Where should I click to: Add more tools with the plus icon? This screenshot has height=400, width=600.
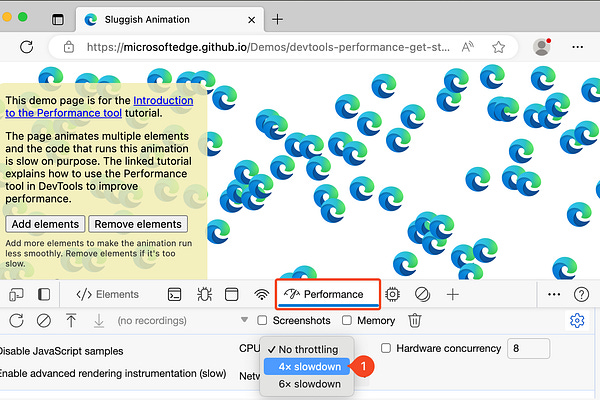[453, 294]
